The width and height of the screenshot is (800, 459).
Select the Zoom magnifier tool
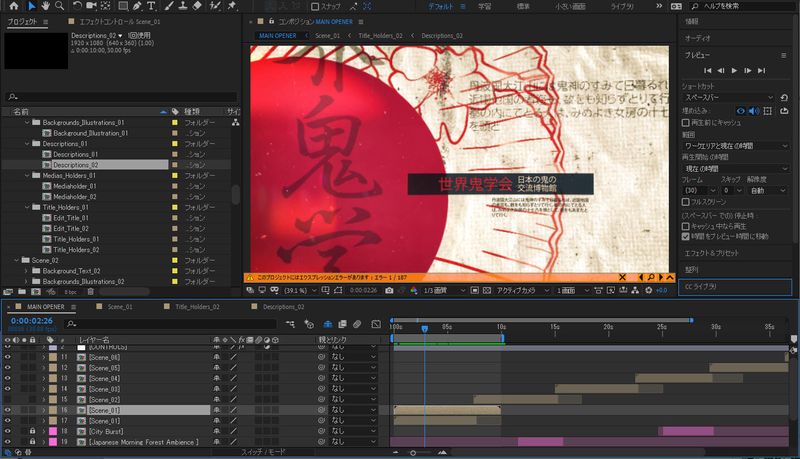(61, 6)
